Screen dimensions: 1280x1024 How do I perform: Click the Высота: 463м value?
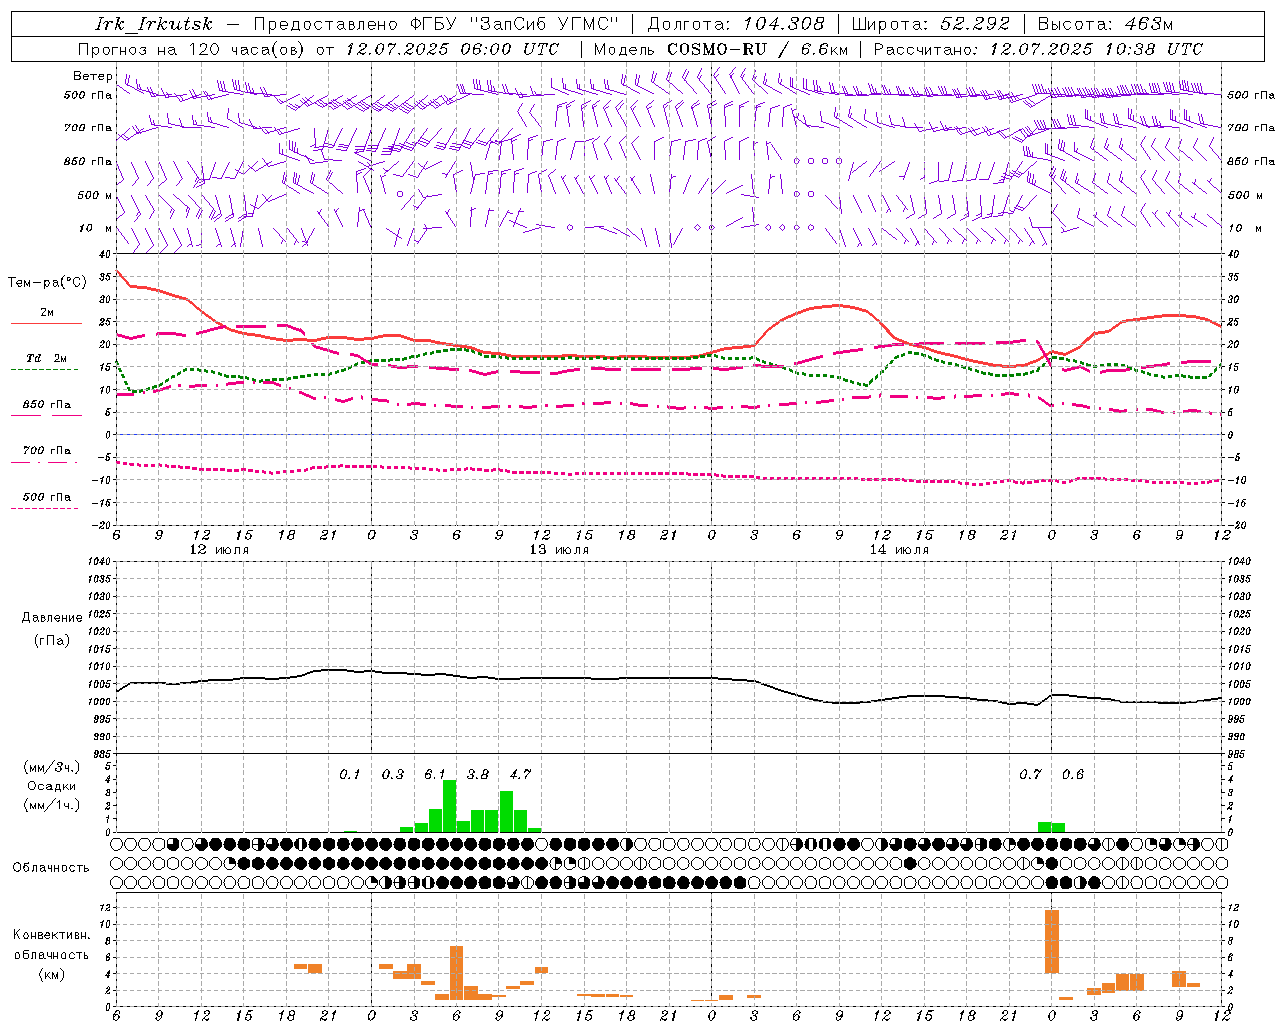[x=1105, y=24]
